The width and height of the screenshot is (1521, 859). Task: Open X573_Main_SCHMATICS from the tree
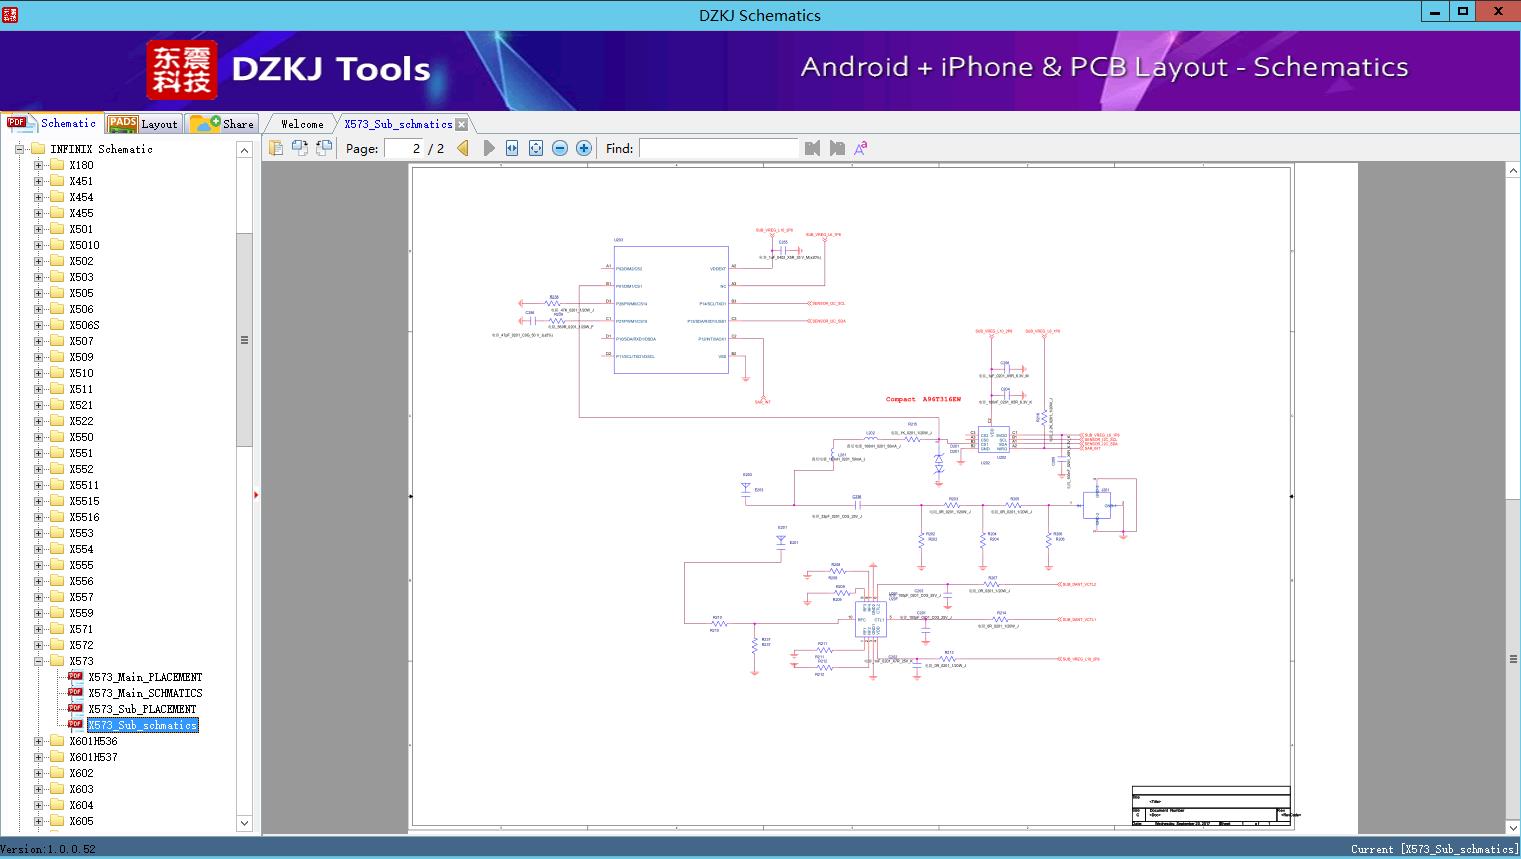click(x=144, y=692)
